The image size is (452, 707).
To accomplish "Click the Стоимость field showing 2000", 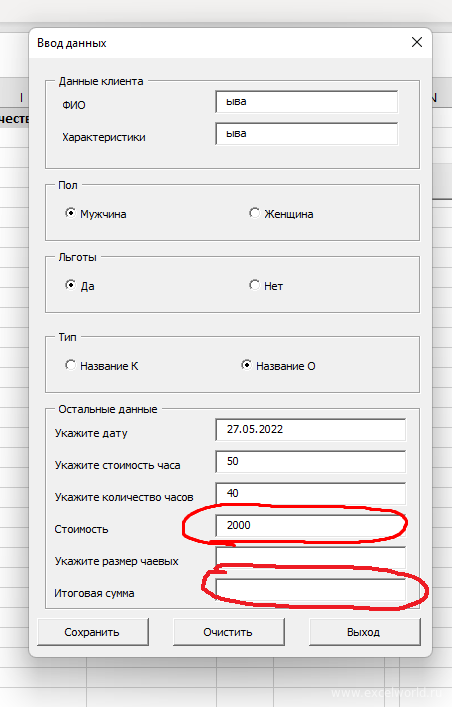I will 310,526.
